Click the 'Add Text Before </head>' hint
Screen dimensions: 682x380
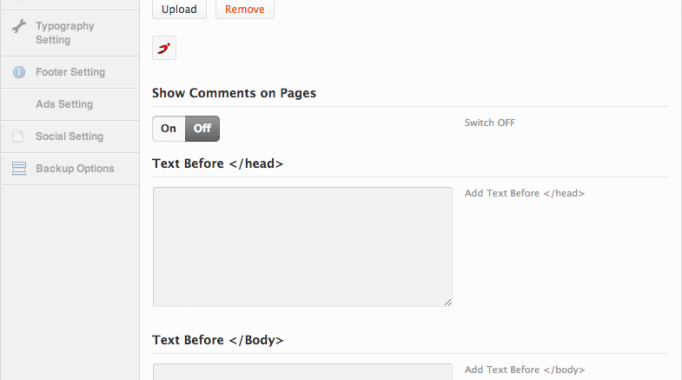[525, 193]
